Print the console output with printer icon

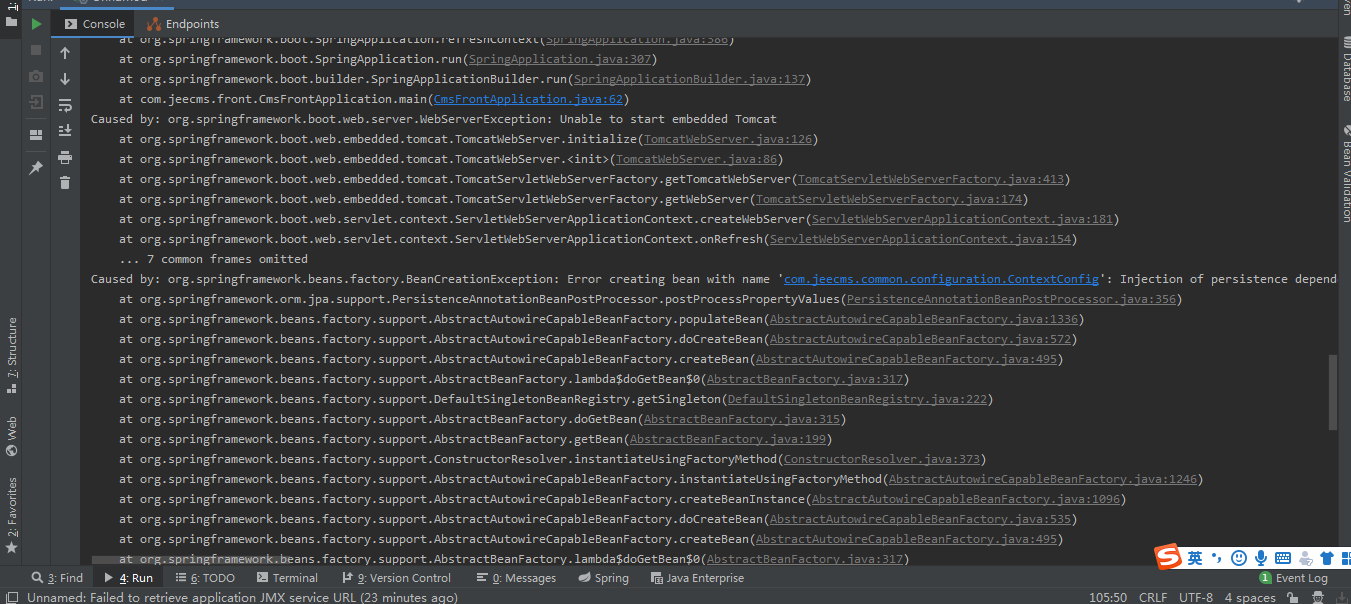point(65,157)
